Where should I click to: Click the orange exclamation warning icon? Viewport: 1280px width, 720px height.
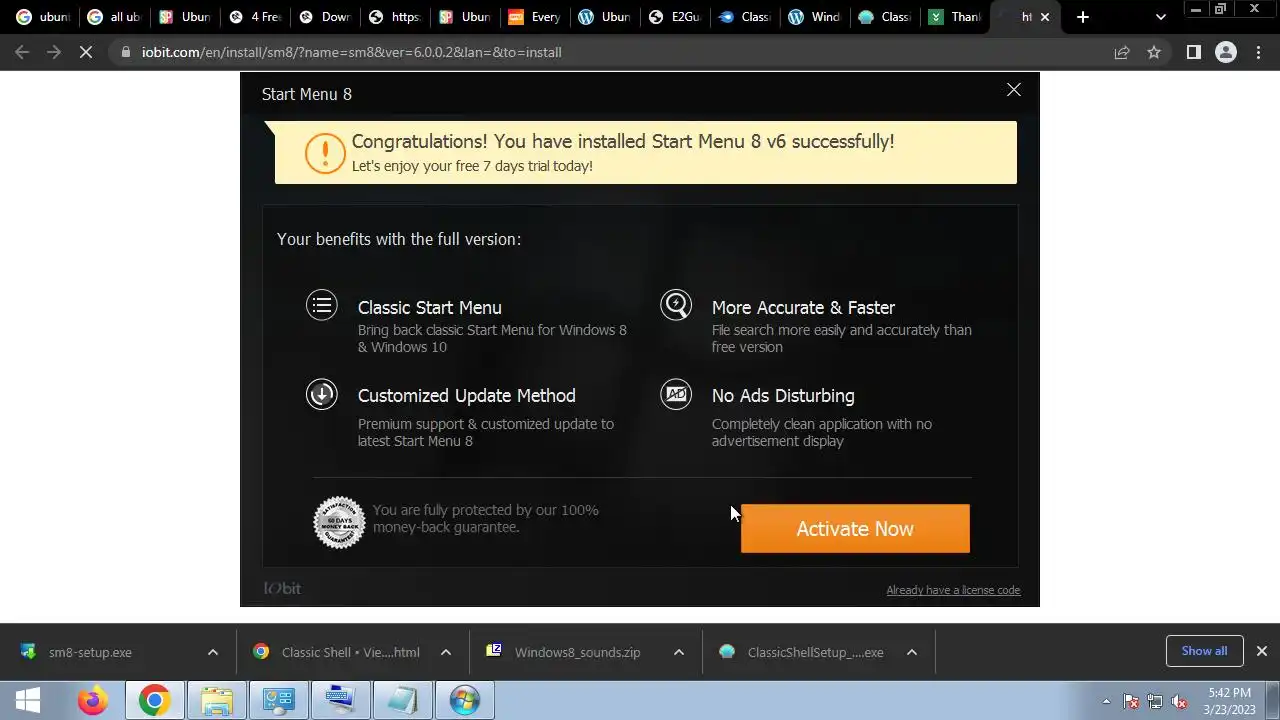tap(325, 153)
